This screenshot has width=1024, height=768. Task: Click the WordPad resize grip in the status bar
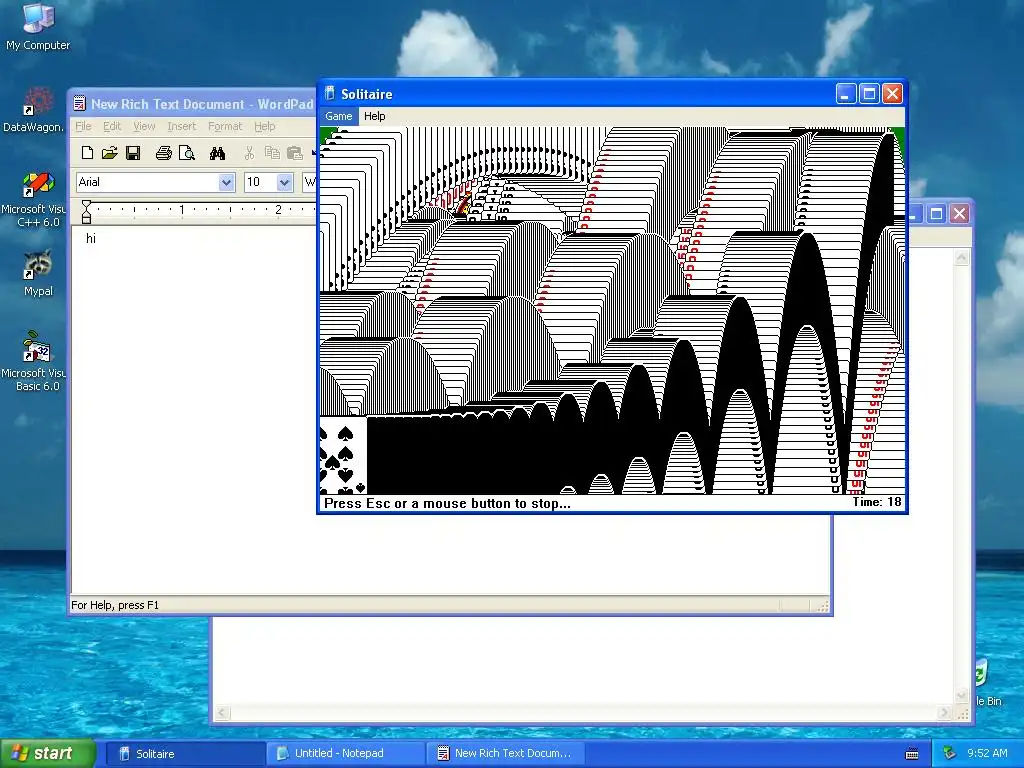tap(824, 607)
